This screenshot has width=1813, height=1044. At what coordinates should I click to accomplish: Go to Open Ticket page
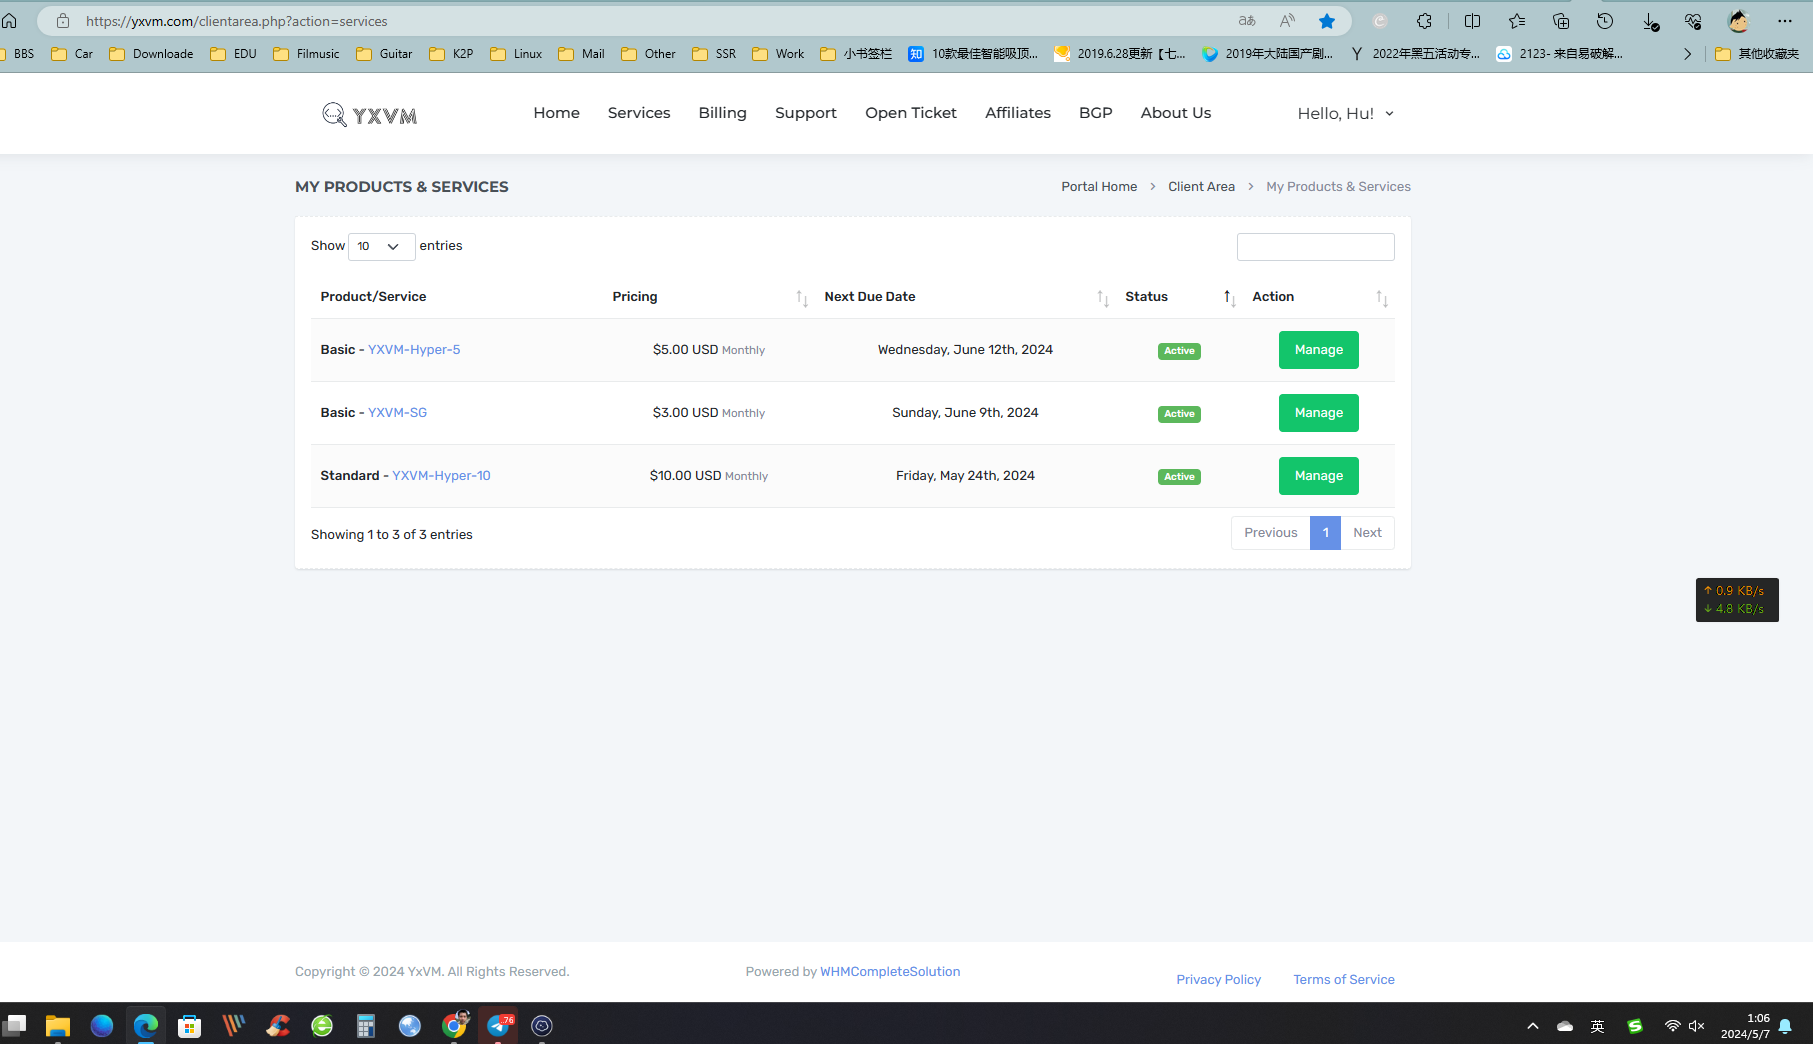[910, 113]
